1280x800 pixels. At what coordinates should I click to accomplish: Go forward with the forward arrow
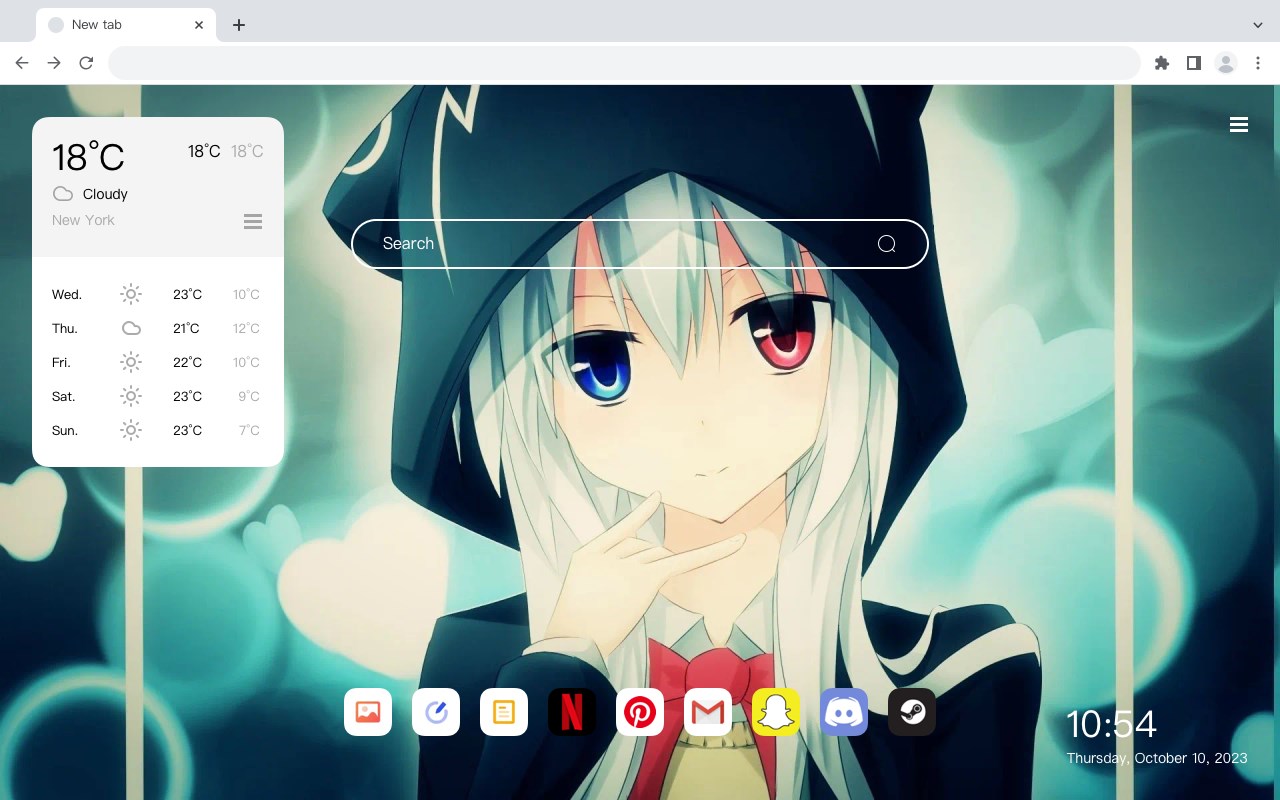(x=54, y=63)
